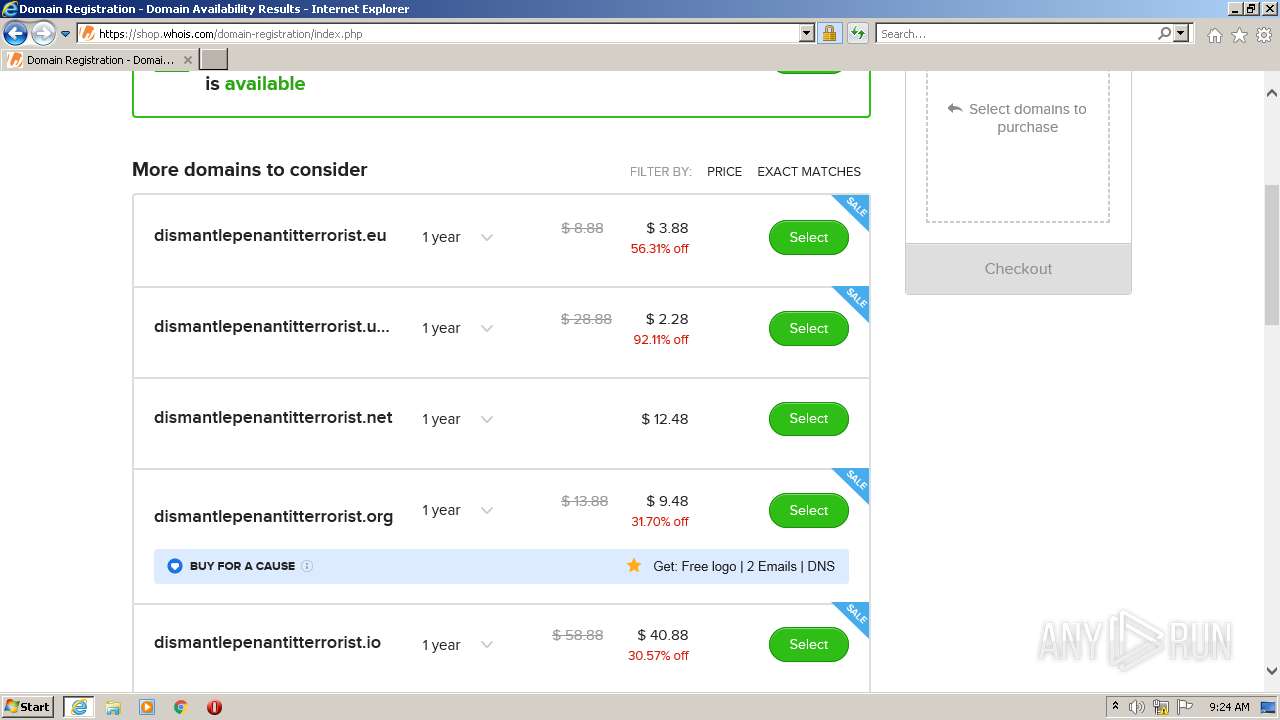
Task: Click the Buy for a Cause heart icon
Action: (175, 566)
